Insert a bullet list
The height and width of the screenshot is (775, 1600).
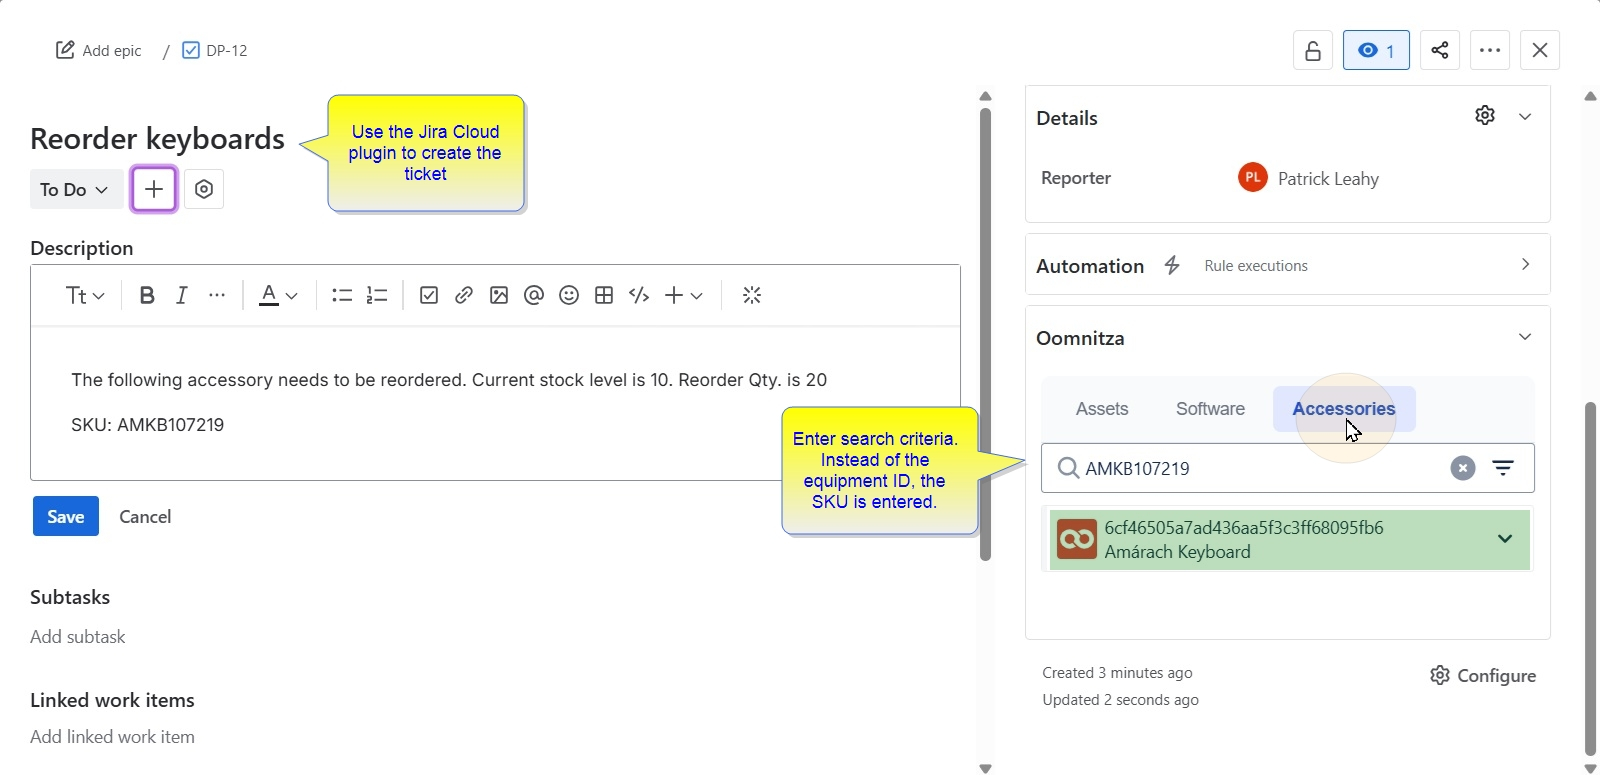(342, 295)
